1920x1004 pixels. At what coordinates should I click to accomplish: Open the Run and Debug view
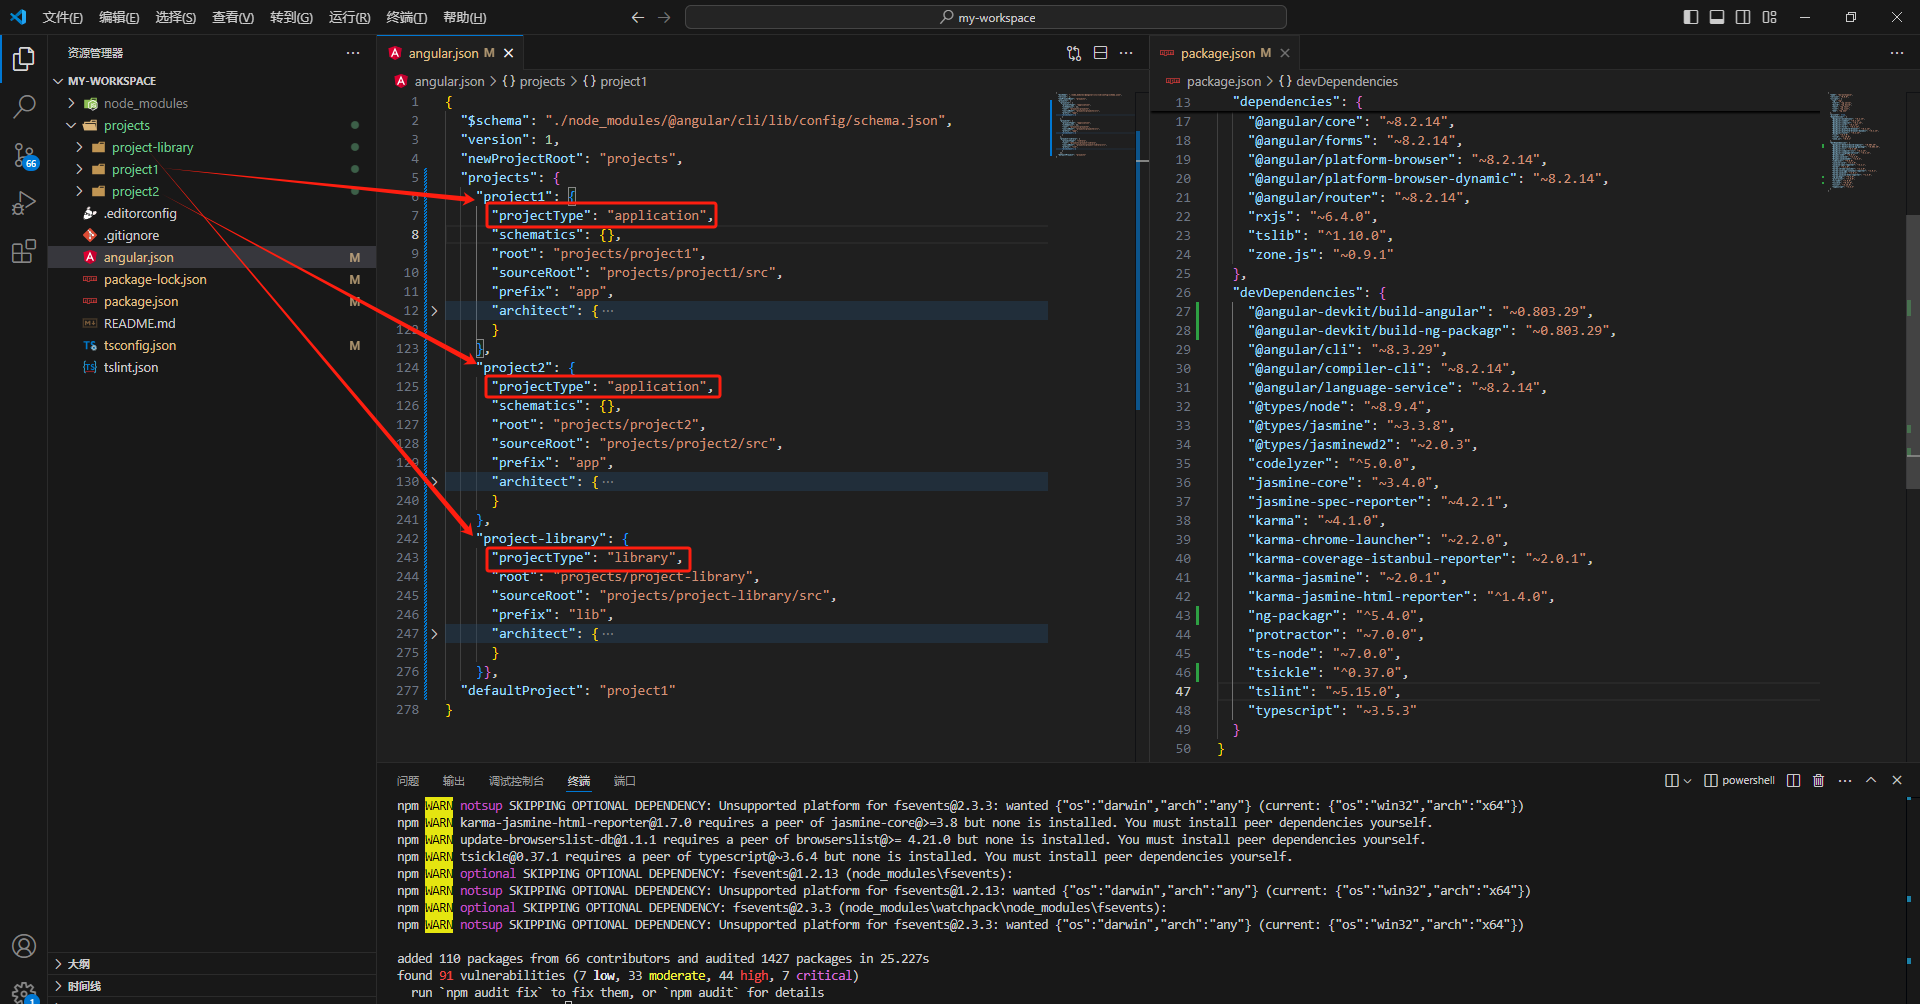[x=24, y=204]
